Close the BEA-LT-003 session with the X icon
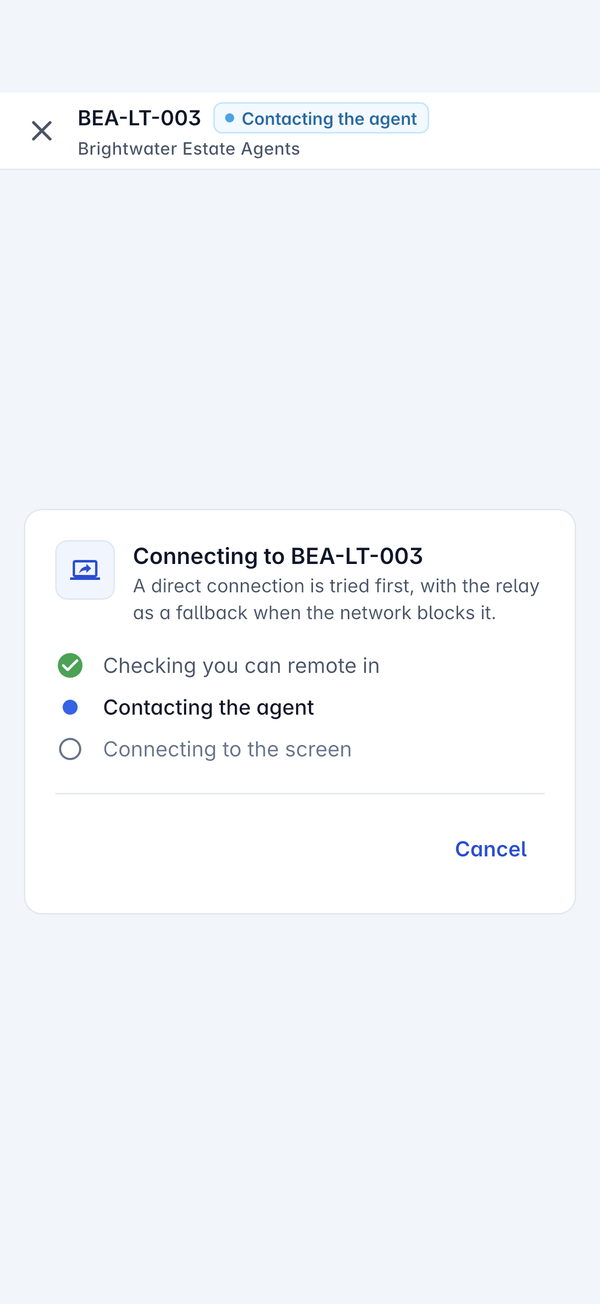This screenshot has width=600, height=1304. point(41,131)
